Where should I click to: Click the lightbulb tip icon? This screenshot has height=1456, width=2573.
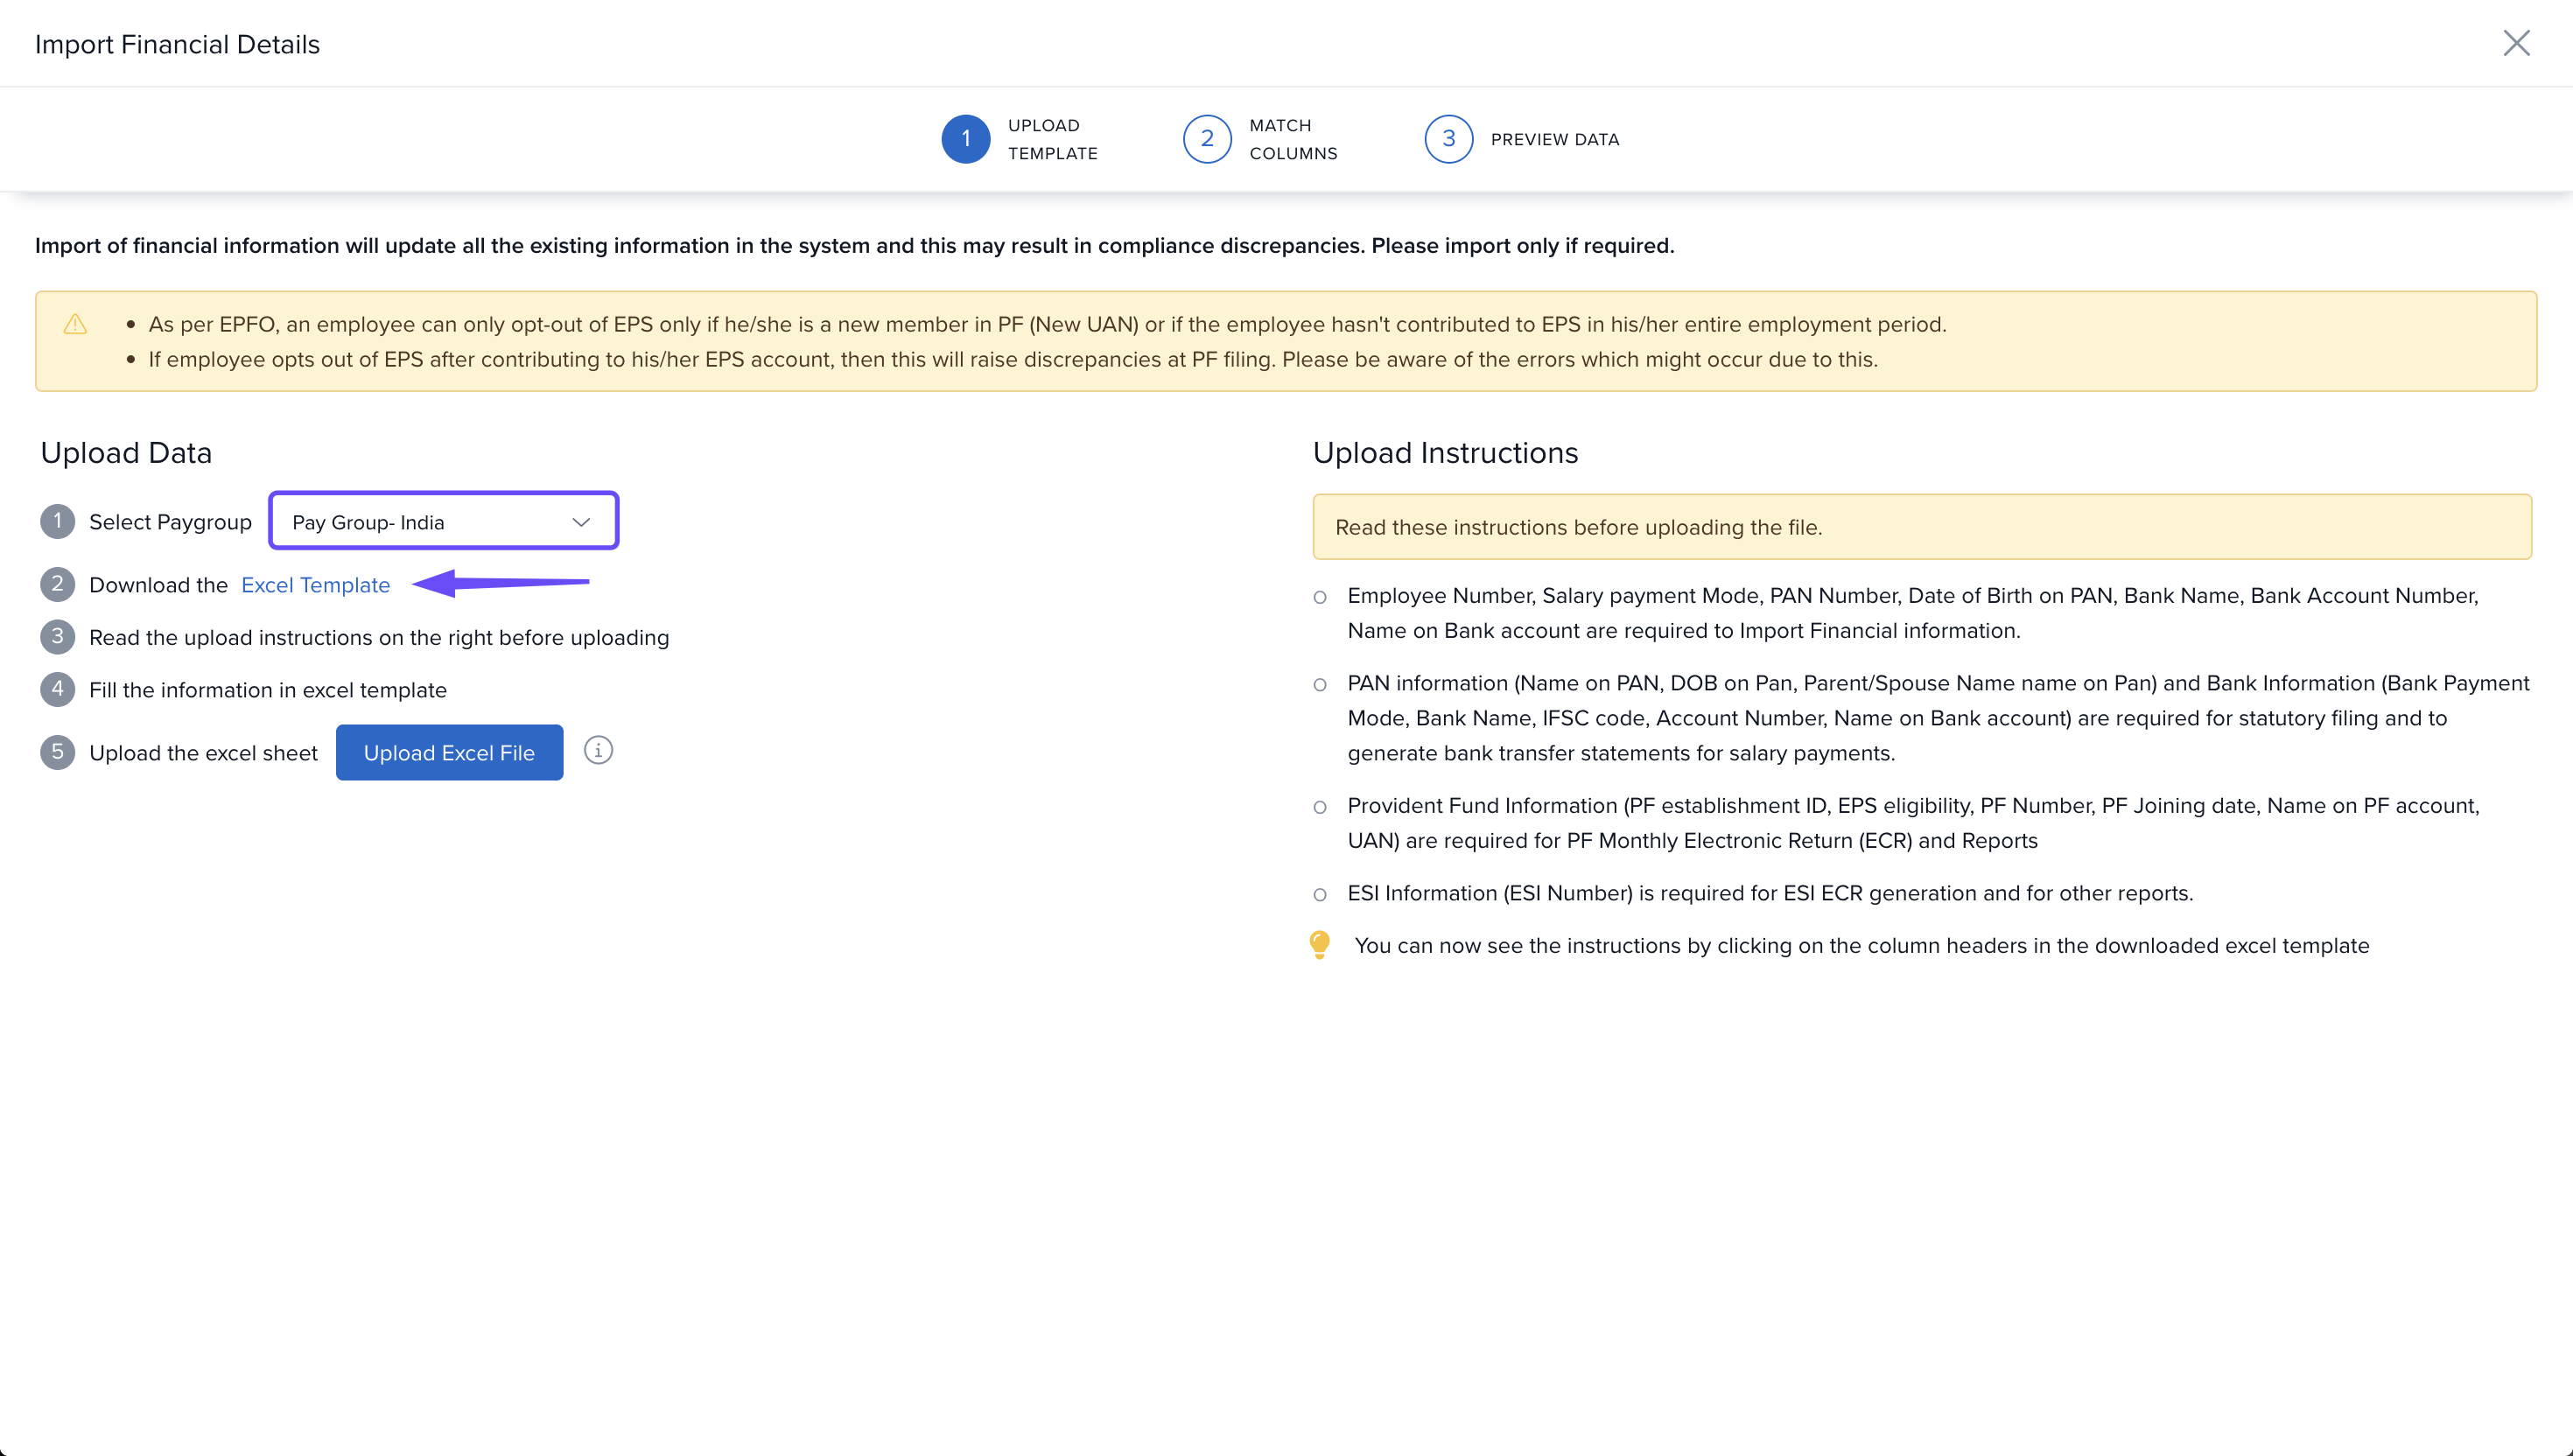click(1319, 944)
